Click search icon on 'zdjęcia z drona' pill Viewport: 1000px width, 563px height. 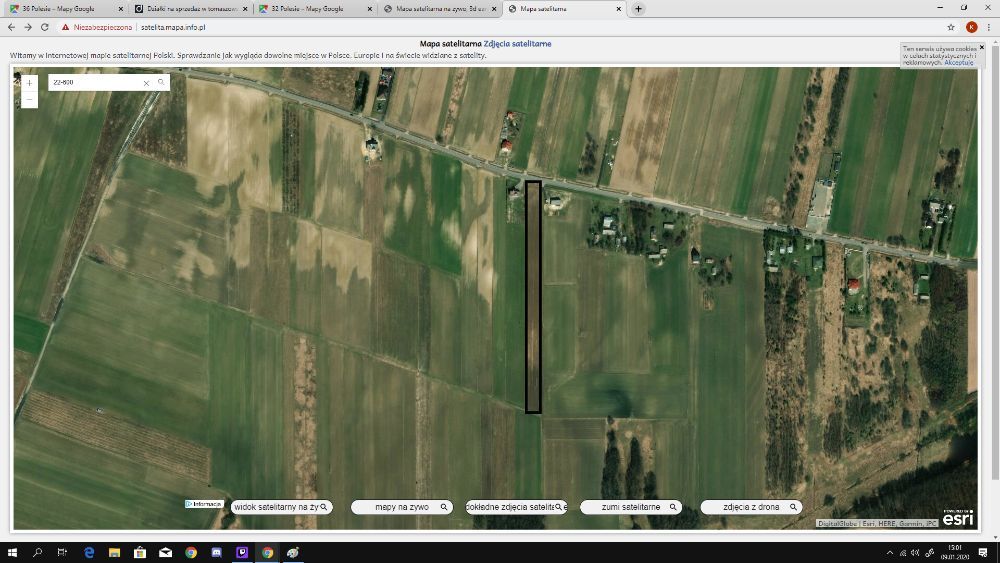pos(793,507)
